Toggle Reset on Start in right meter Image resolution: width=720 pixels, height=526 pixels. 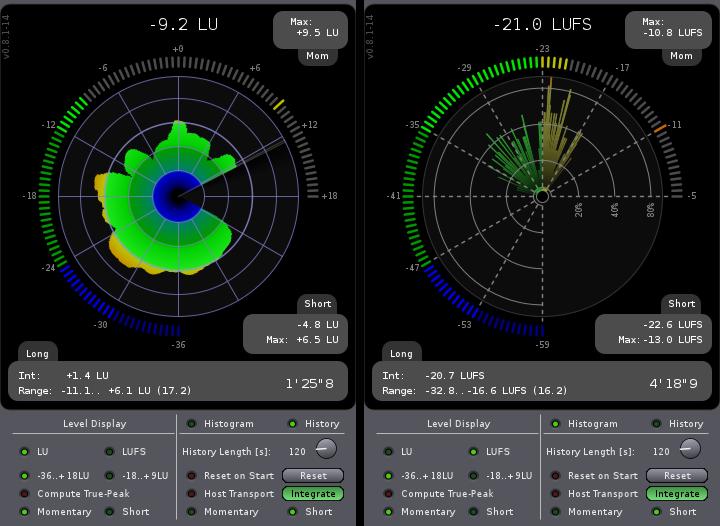(x=555, y=476)
